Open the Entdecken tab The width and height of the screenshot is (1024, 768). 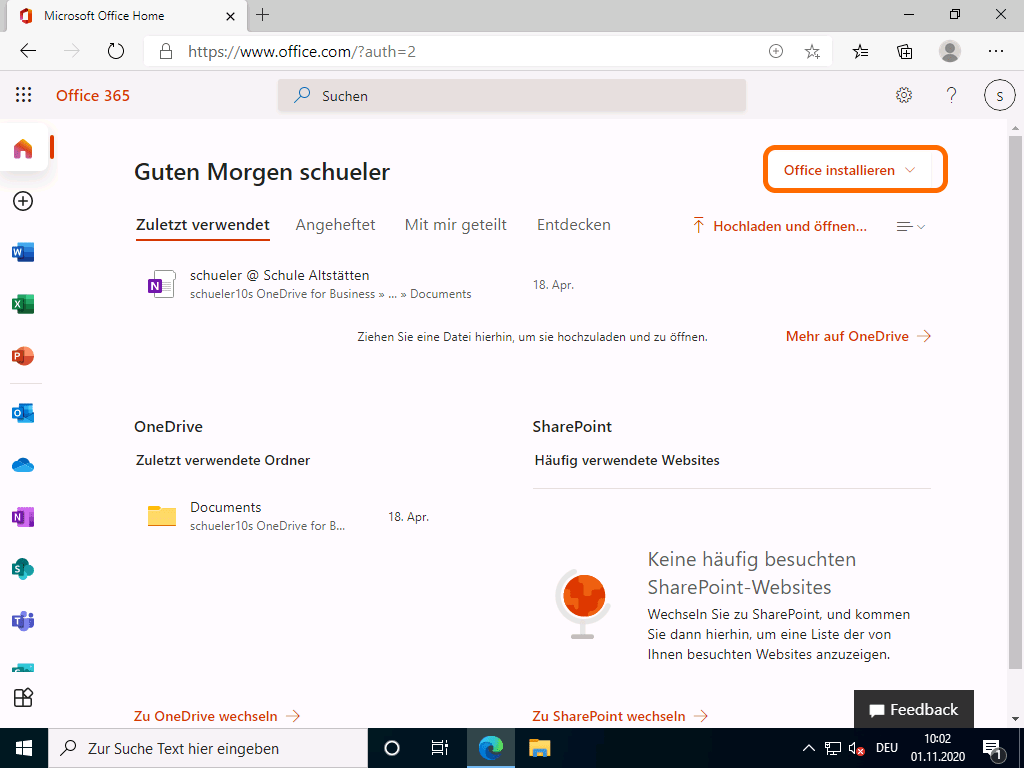(573, 225)
